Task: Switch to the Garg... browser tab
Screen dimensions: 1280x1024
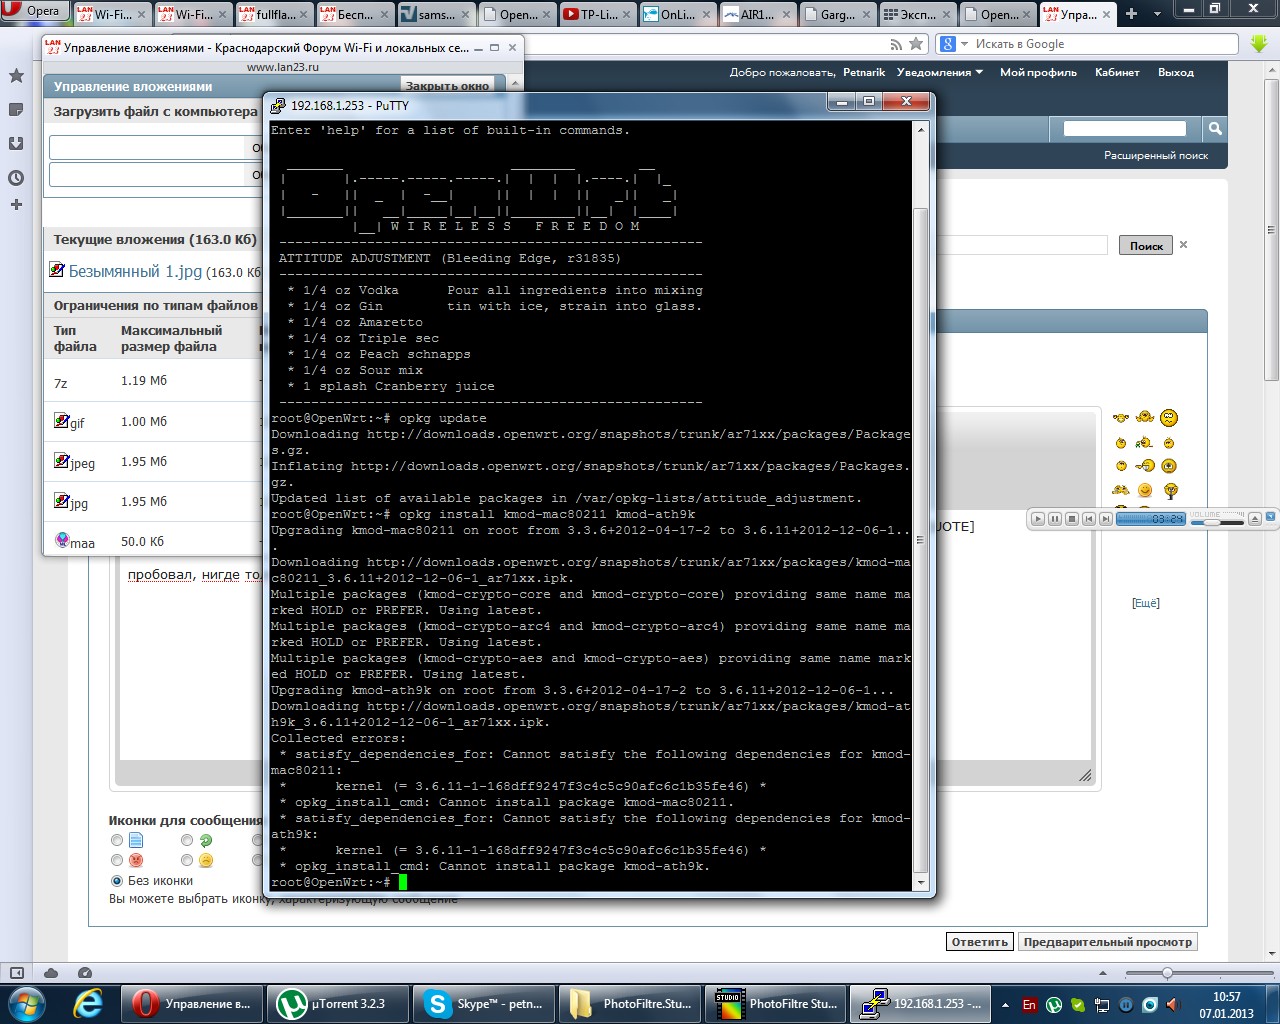Action: [x=836, y=15]
